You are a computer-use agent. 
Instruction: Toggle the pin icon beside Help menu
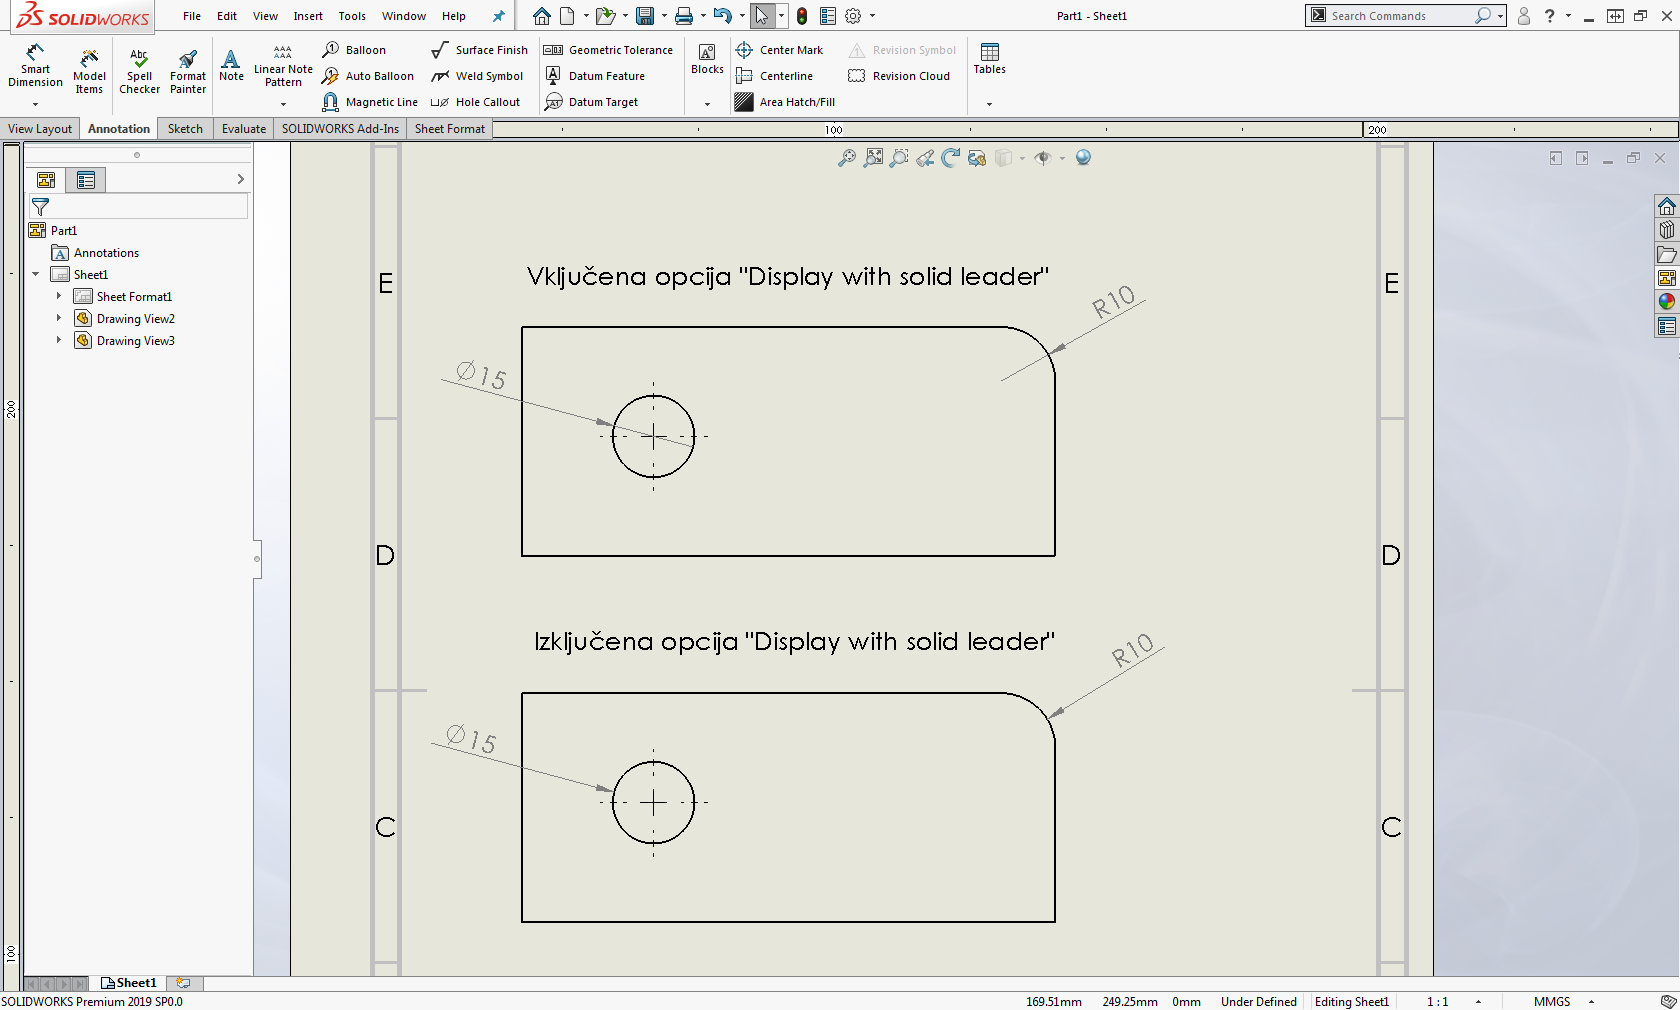coord(498,16)
